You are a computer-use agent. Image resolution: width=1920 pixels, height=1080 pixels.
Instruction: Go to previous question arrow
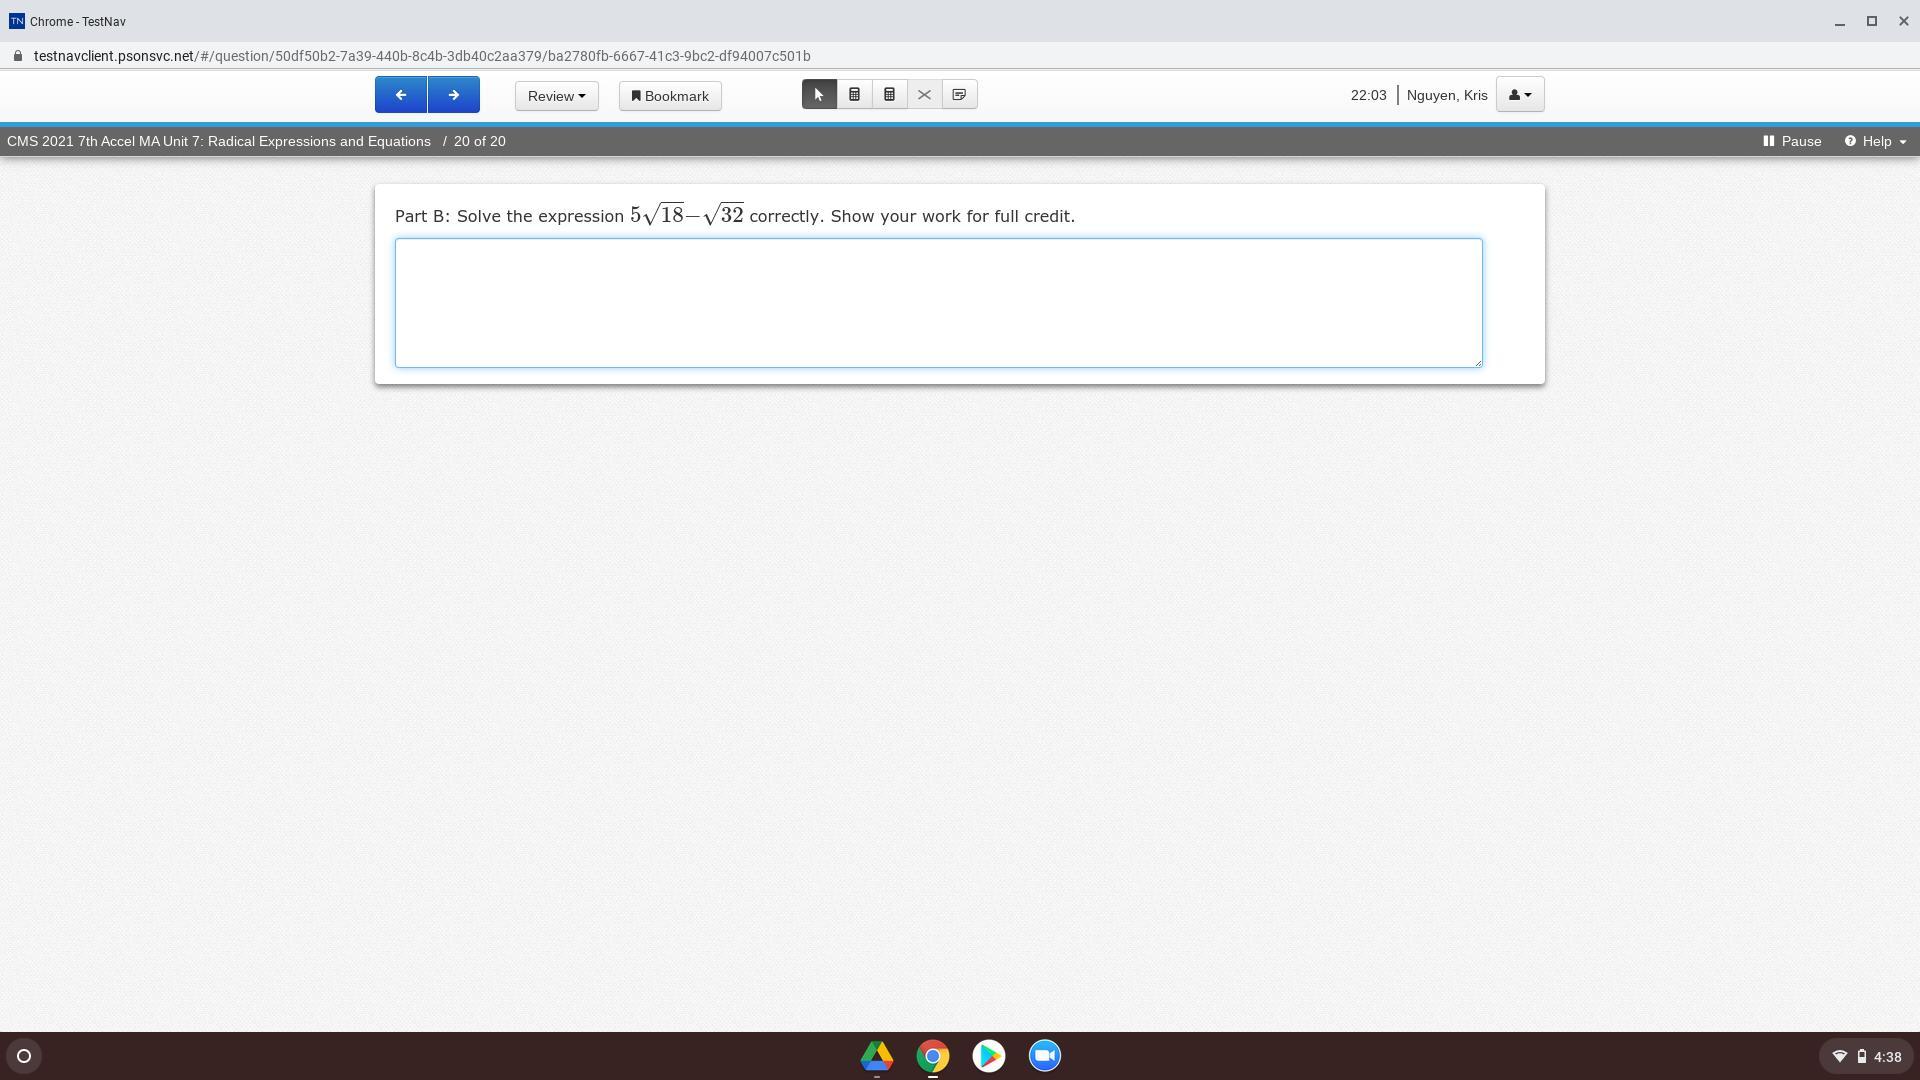(x=401, y=95)
